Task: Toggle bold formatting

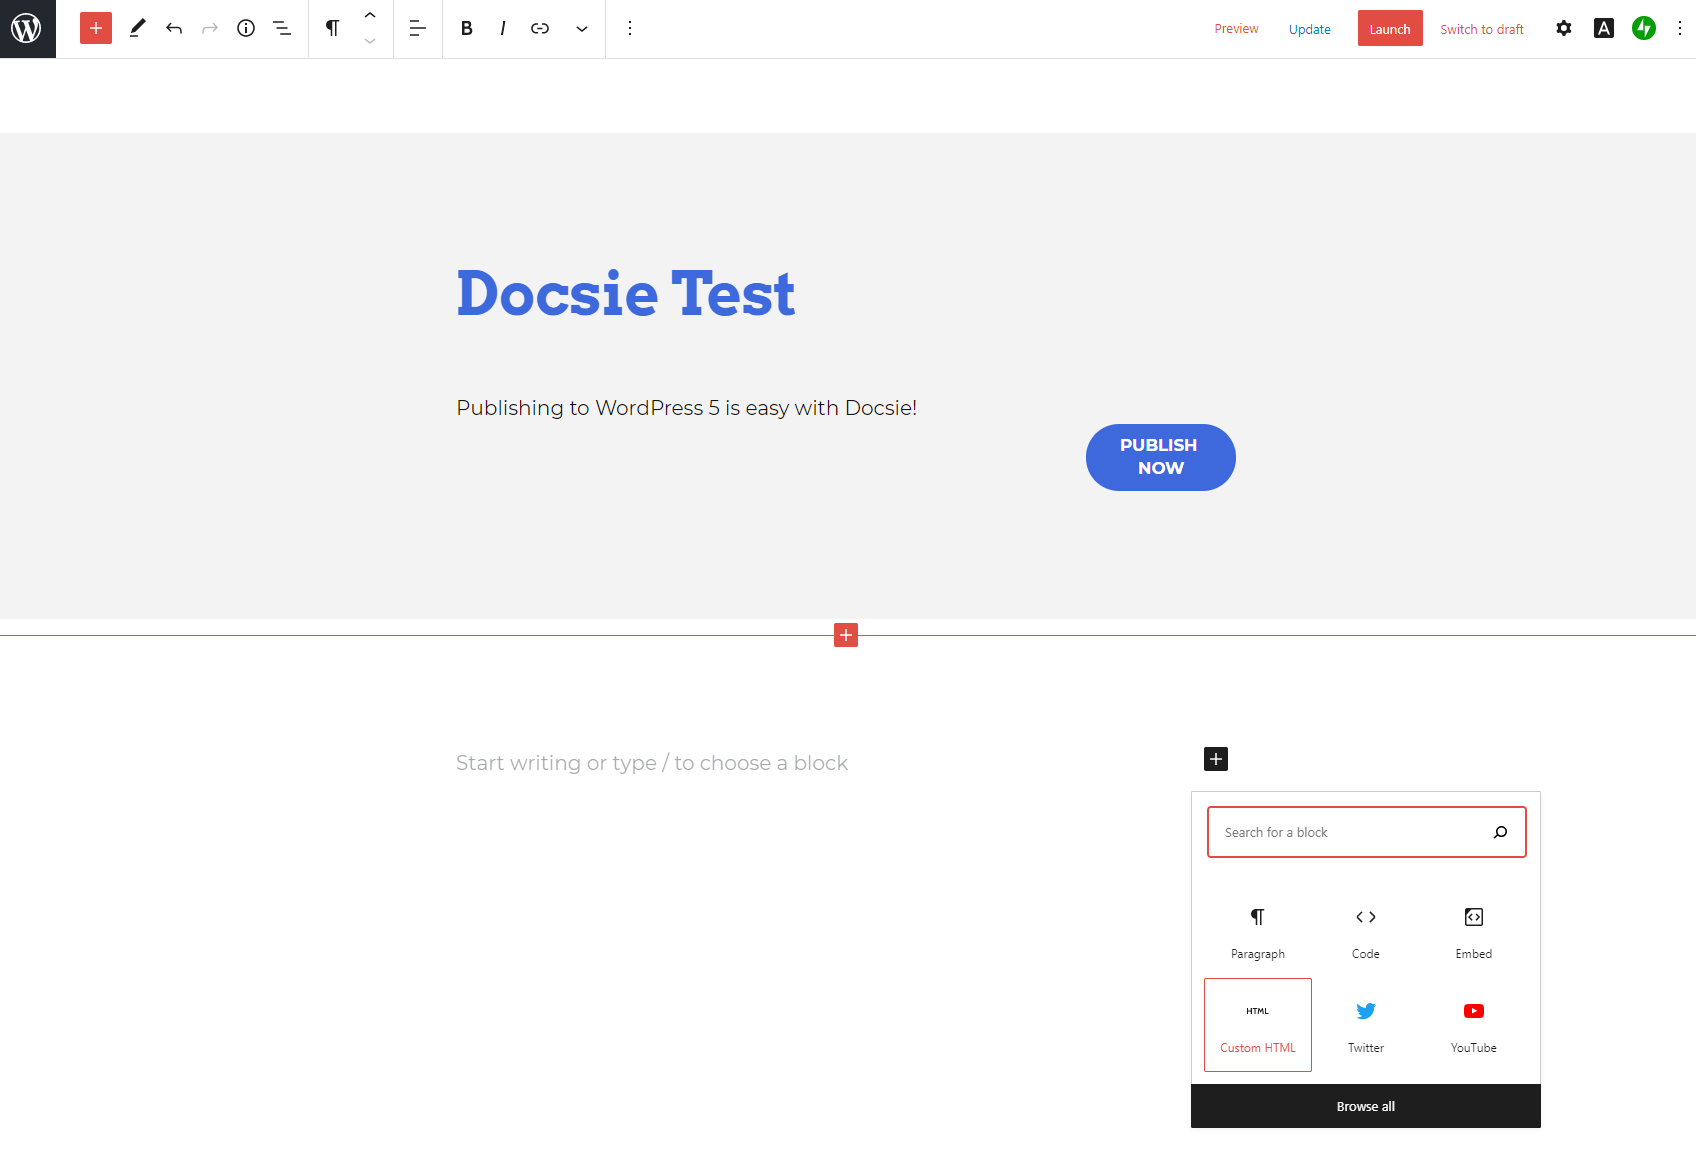Action: (467, 28)
